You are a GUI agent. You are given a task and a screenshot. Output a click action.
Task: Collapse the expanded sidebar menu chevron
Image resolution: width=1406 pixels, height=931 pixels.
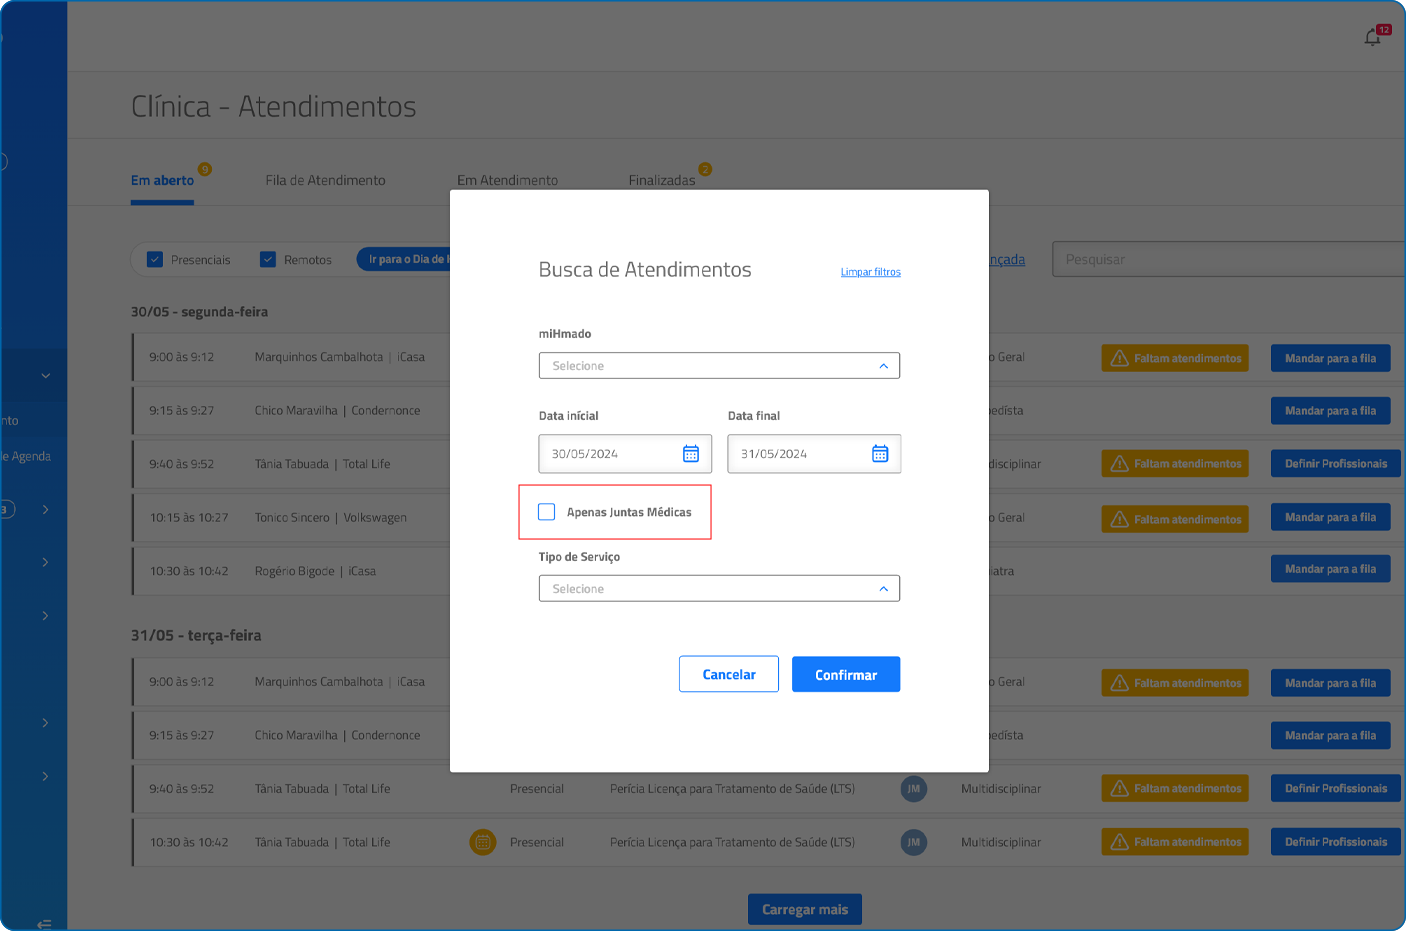45,376
